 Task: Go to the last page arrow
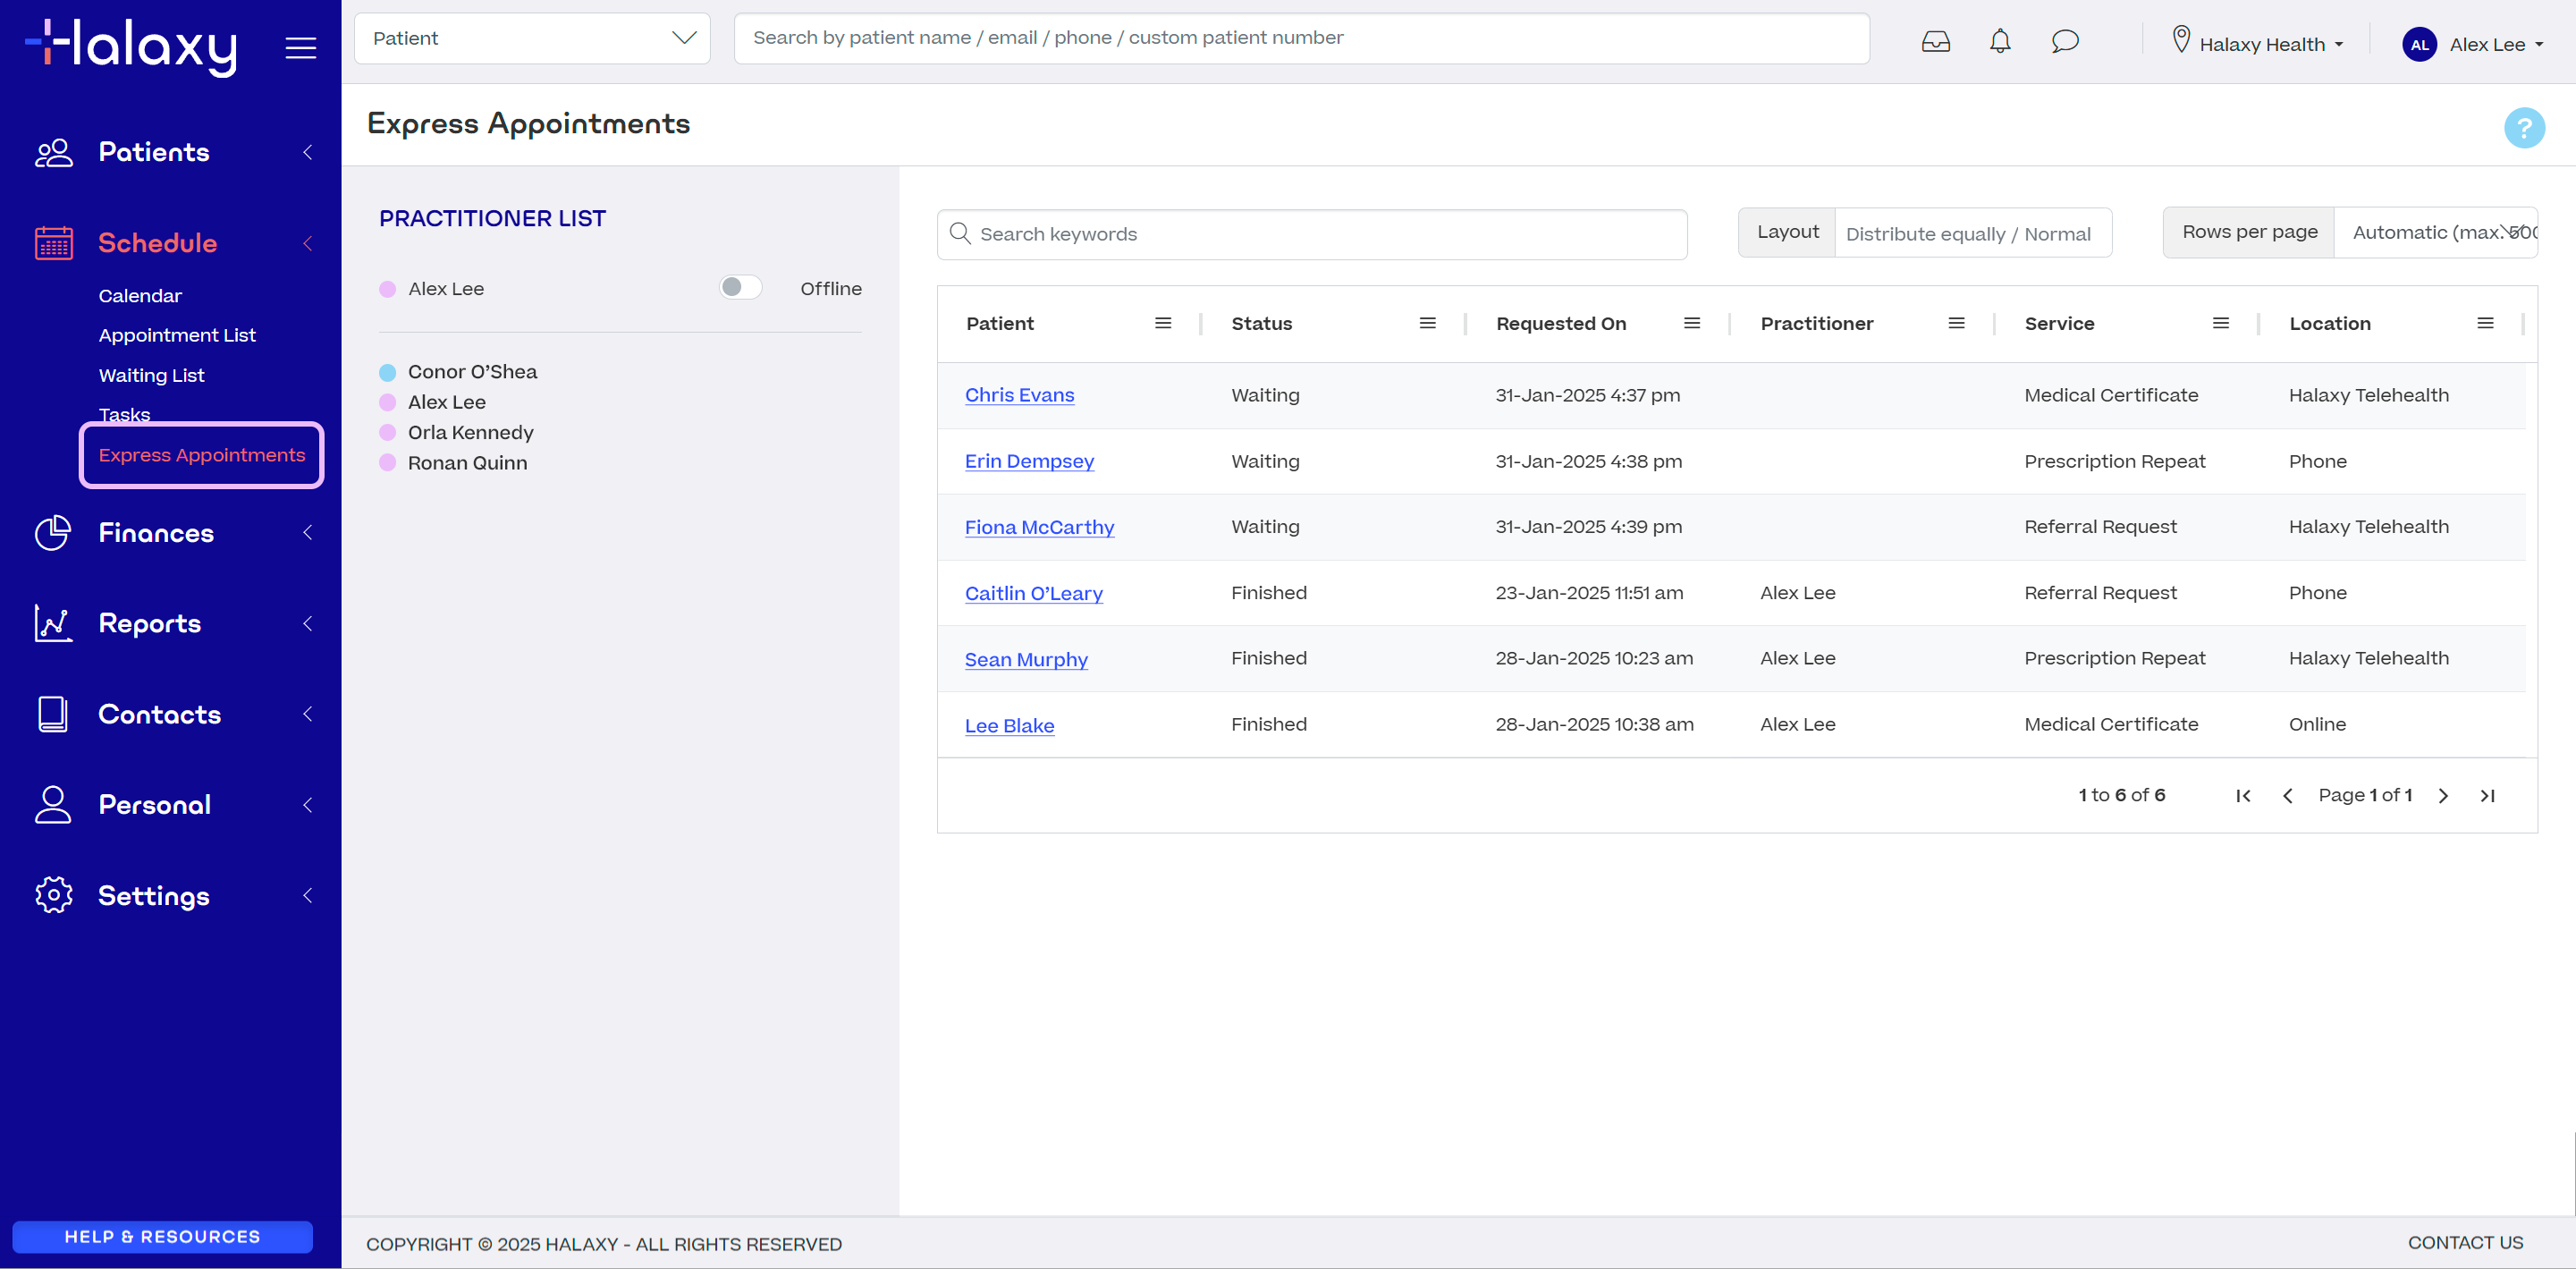2488,796
